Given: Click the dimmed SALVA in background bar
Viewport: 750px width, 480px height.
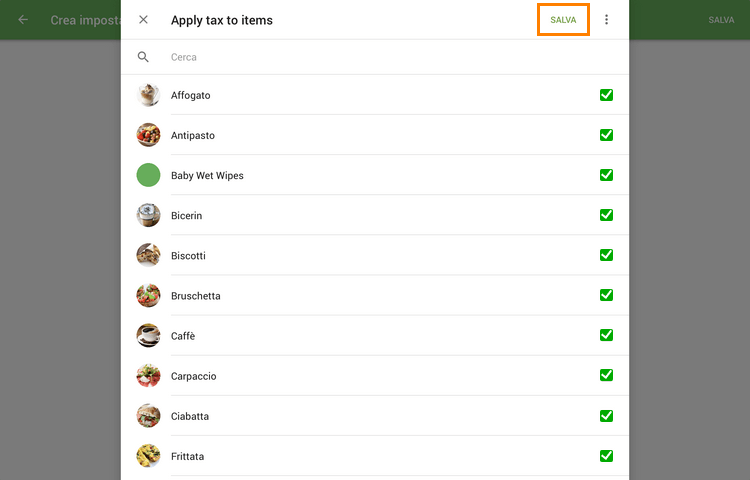Looking at the screenshot, I should click(x=721, y=20).
